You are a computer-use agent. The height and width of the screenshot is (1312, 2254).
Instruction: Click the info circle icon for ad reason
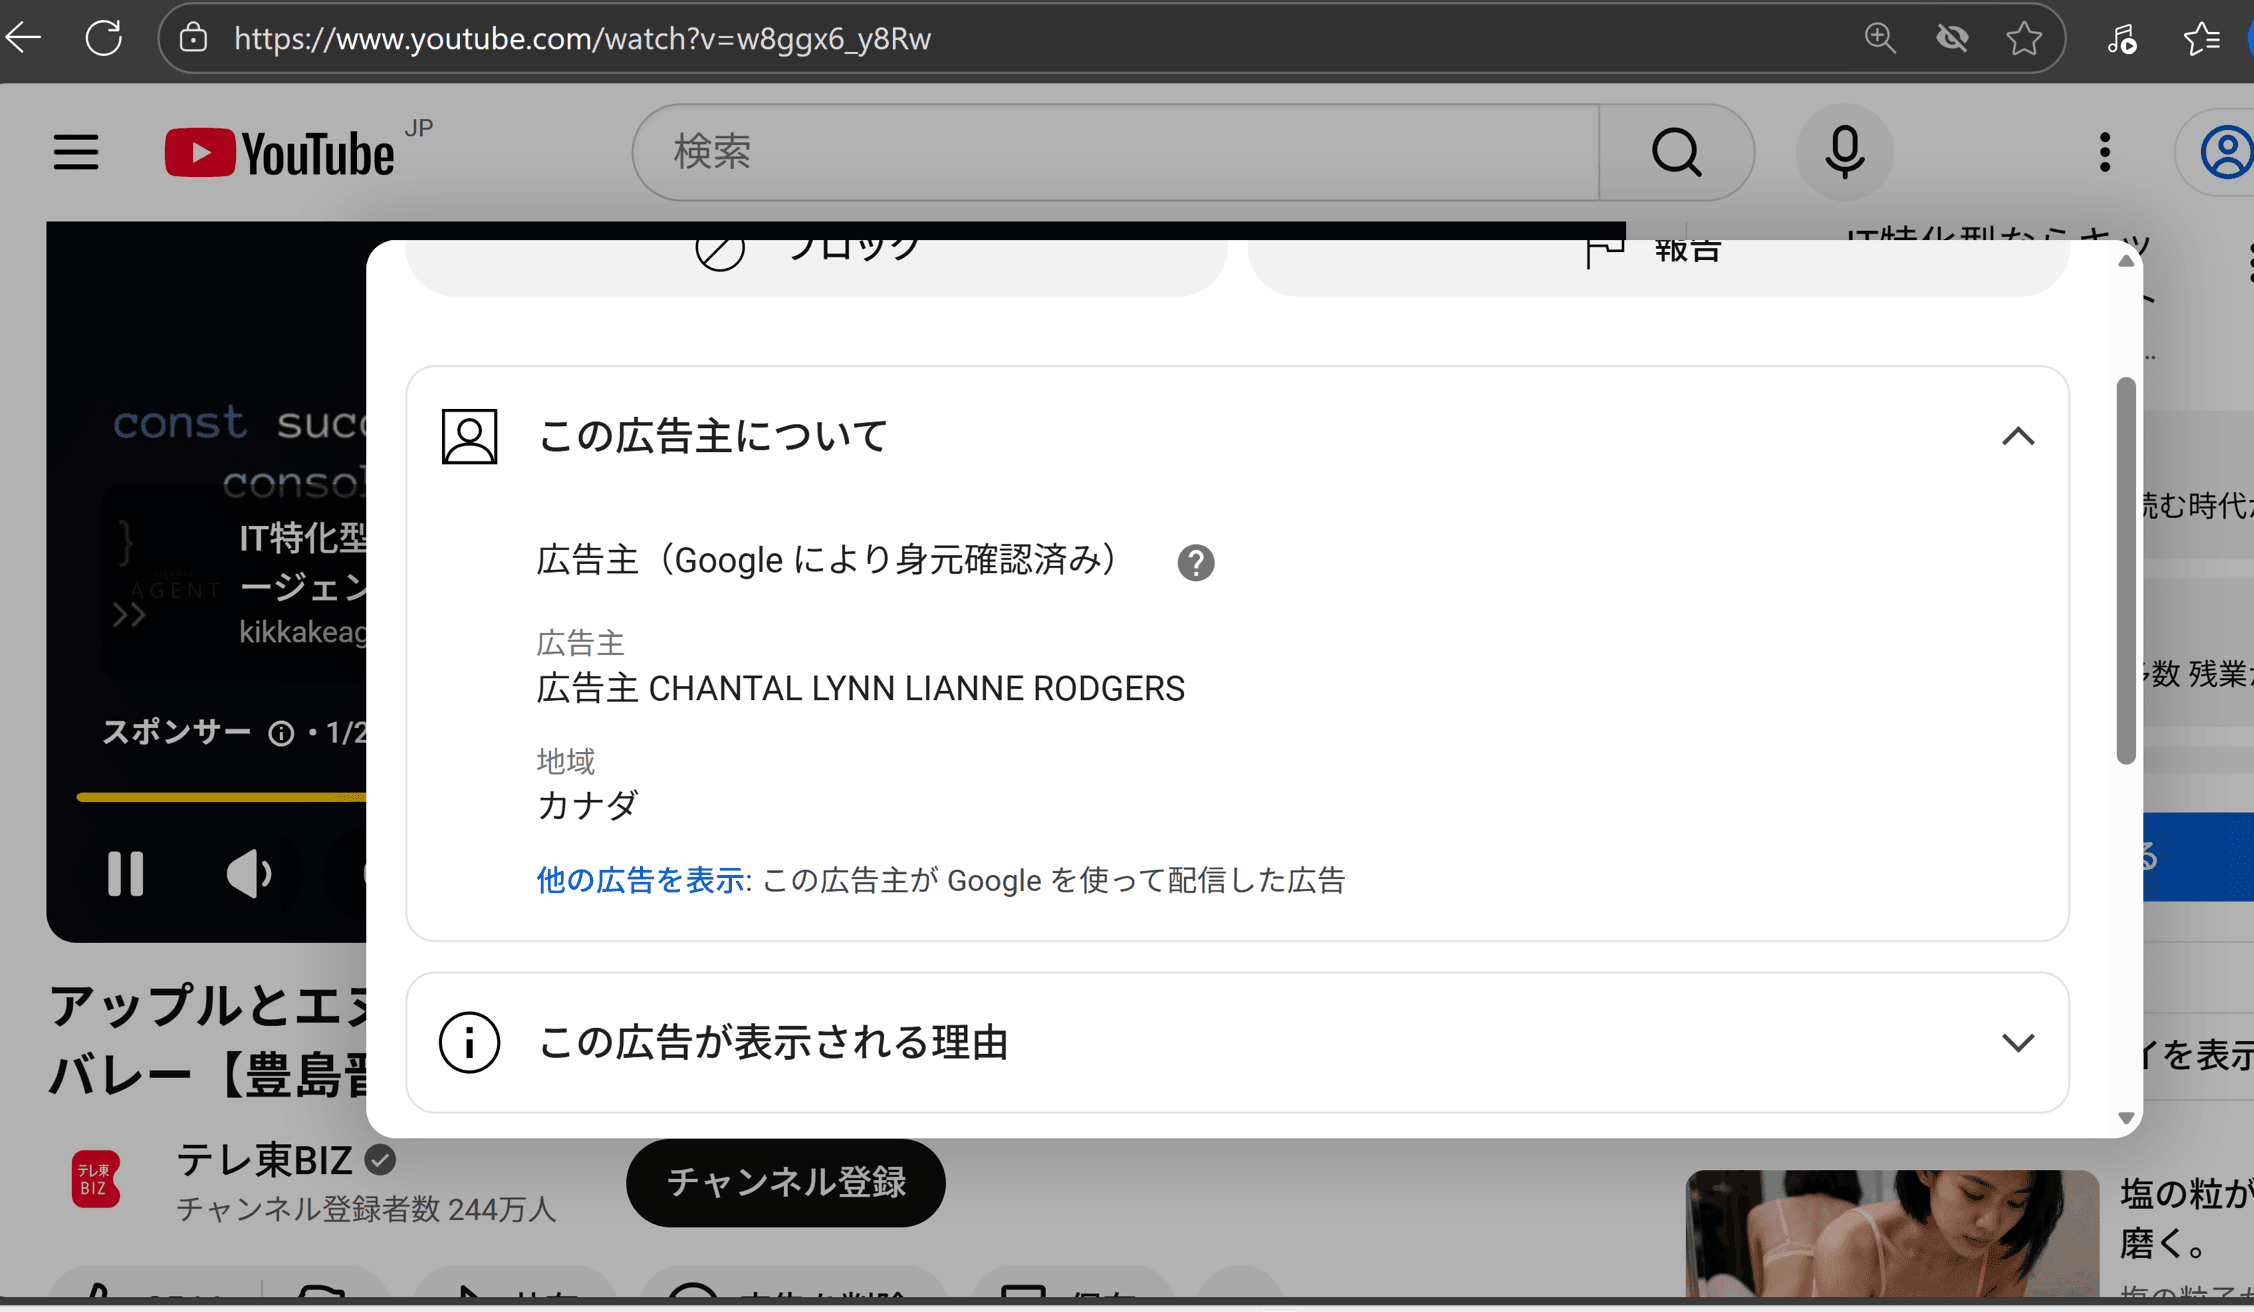coord(469,1042)
